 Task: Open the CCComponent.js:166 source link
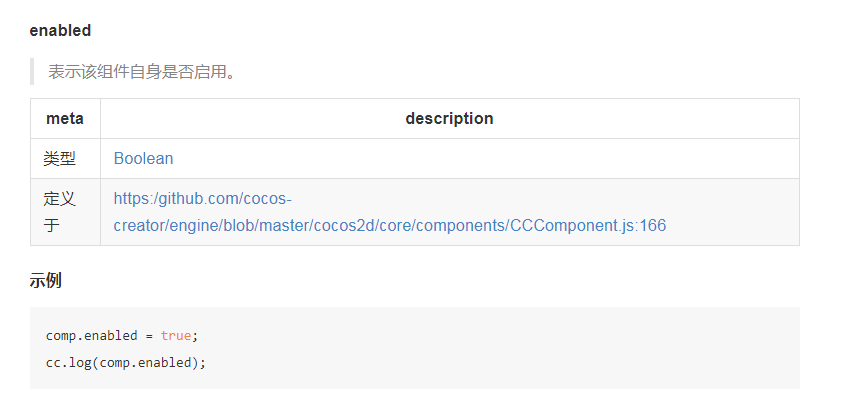587,225
